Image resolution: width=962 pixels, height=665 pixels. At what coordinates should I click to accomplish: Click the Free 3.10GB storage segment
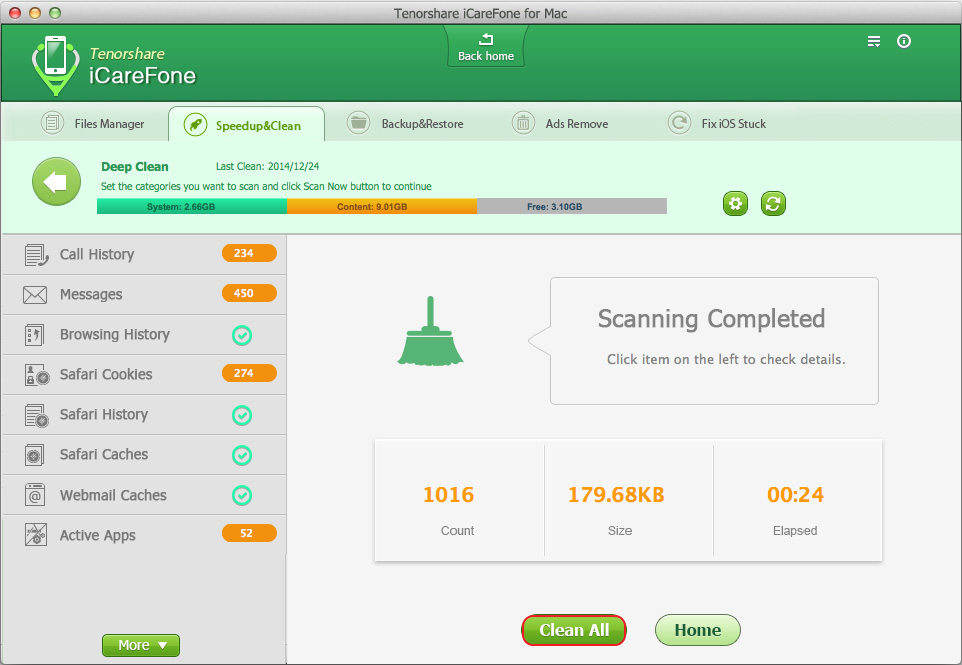coord(572,207)
